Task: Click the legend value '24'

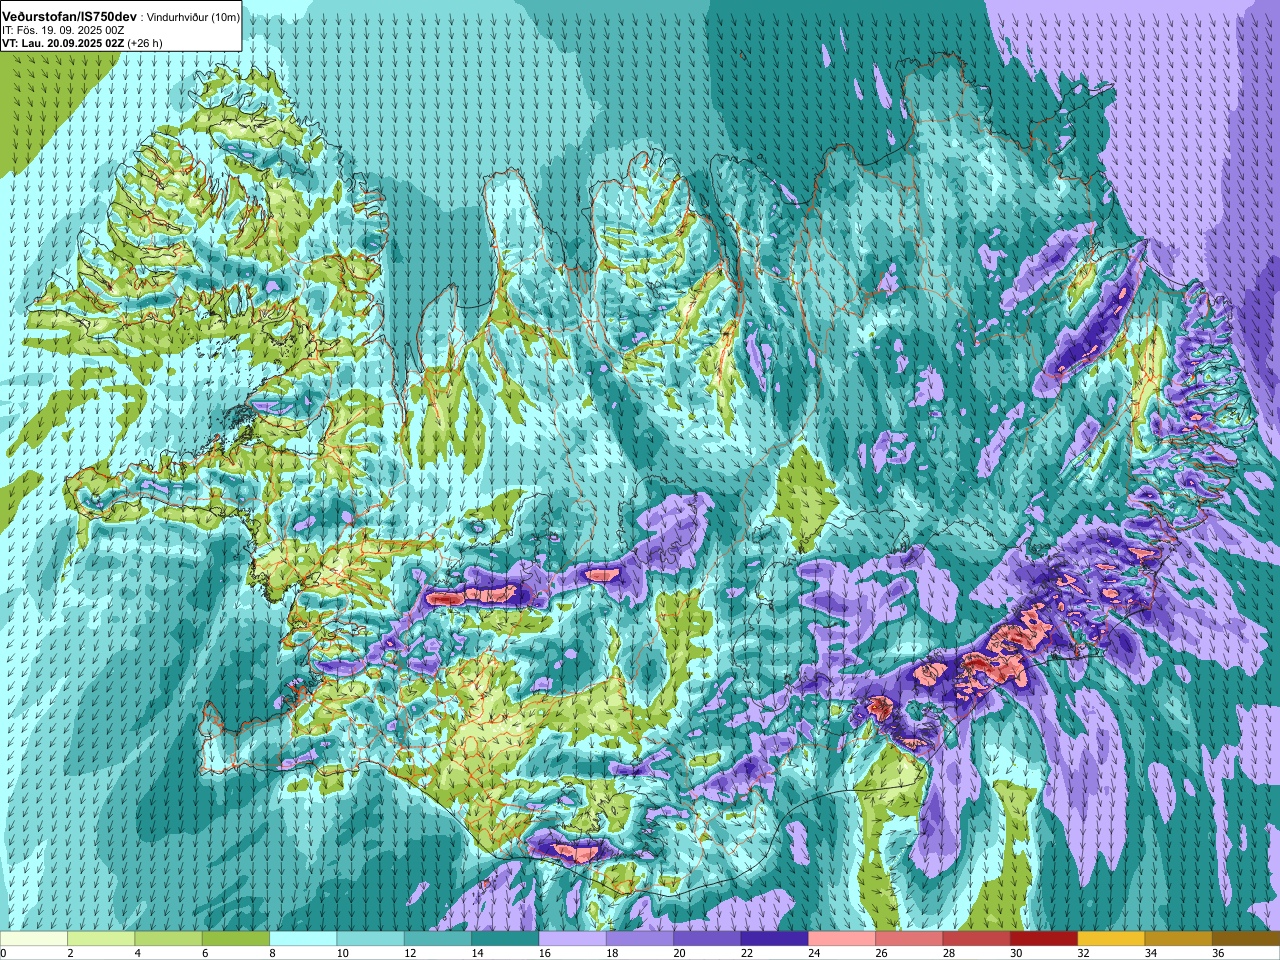Action: [x=814, y=953]
